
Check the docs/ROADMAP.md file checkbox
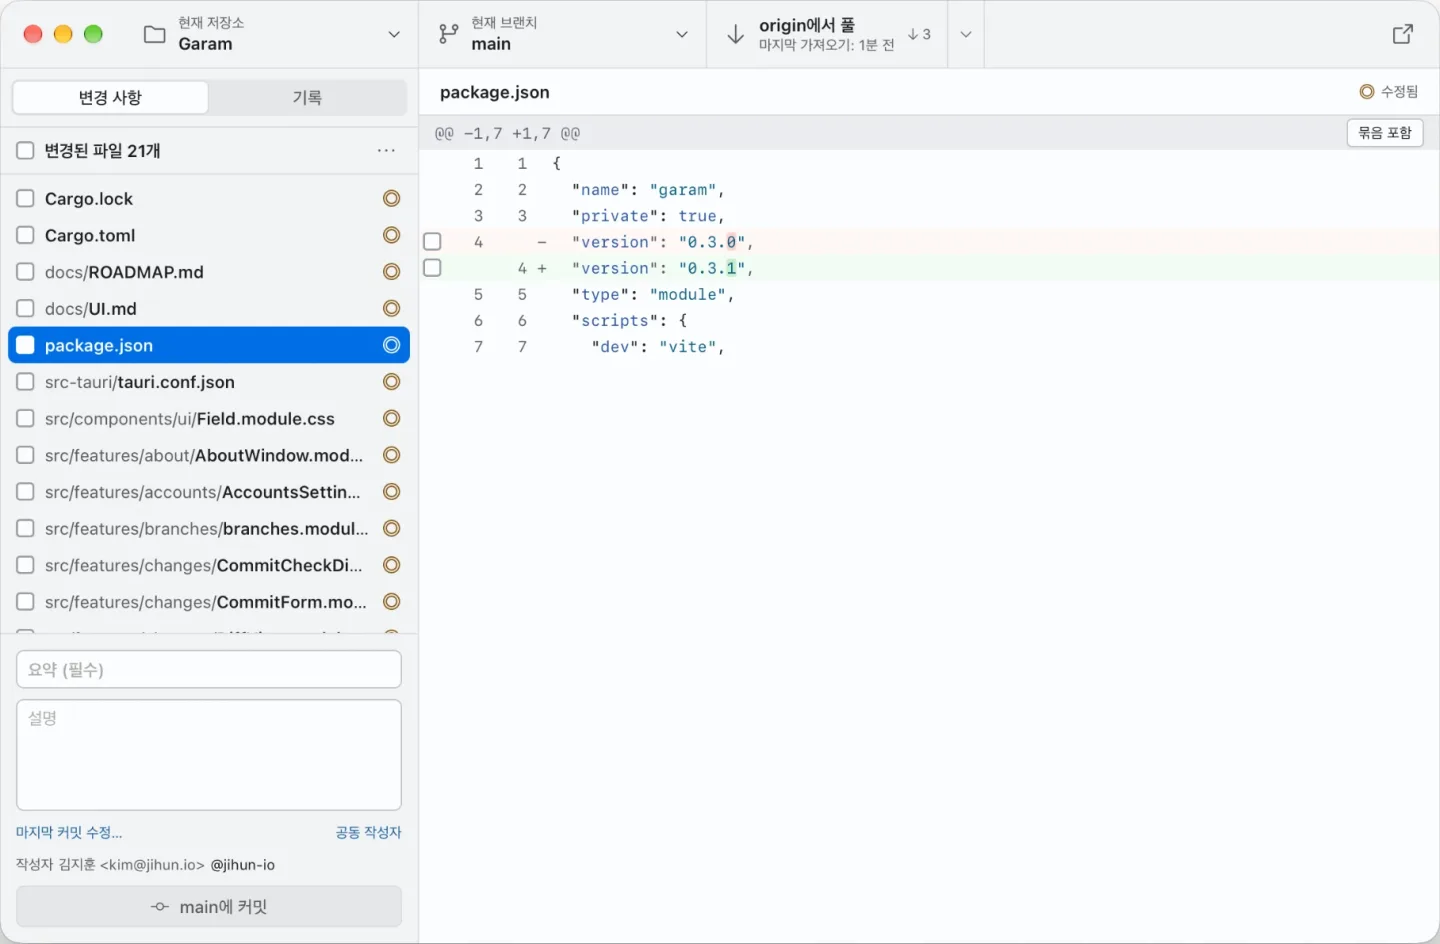tap(25, 272)
